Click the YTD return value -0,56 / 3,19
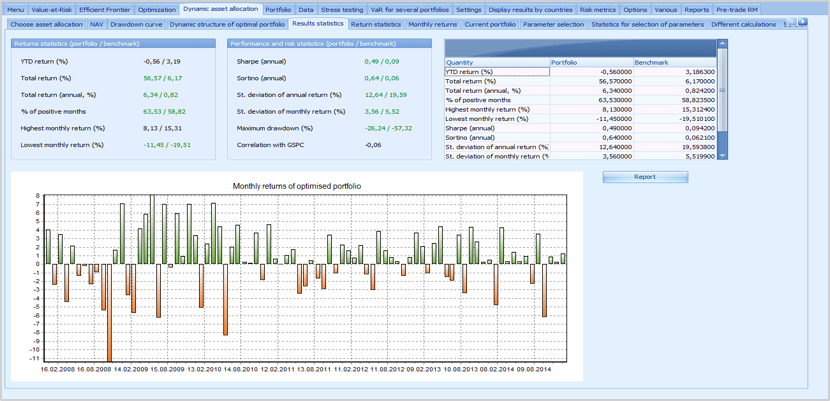830x401 pixels. click(x=162, y=61)
